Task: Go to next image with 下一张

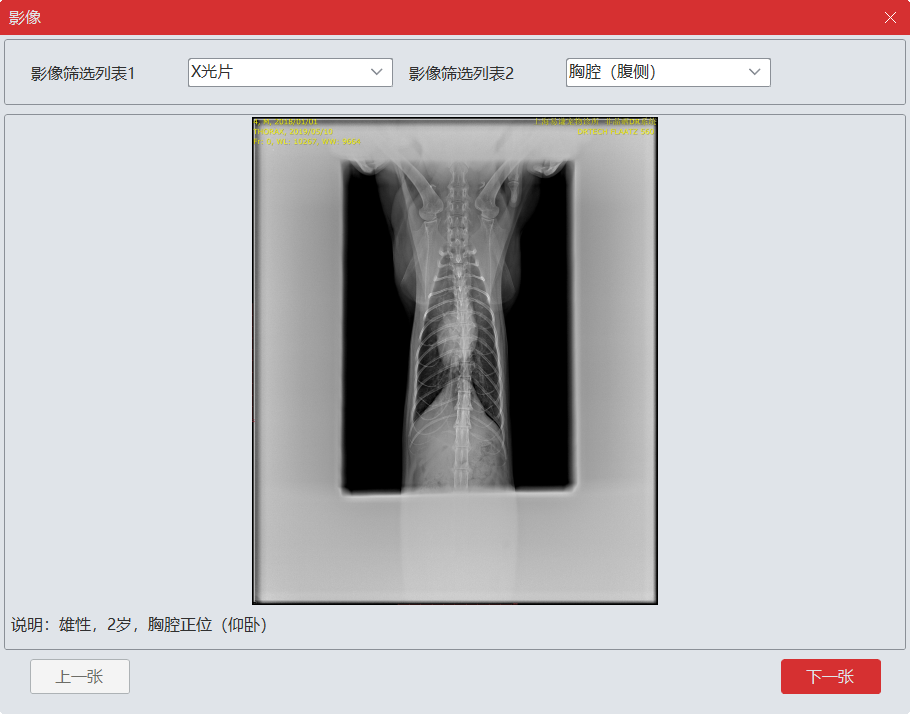Action: [x=830, y=677]
